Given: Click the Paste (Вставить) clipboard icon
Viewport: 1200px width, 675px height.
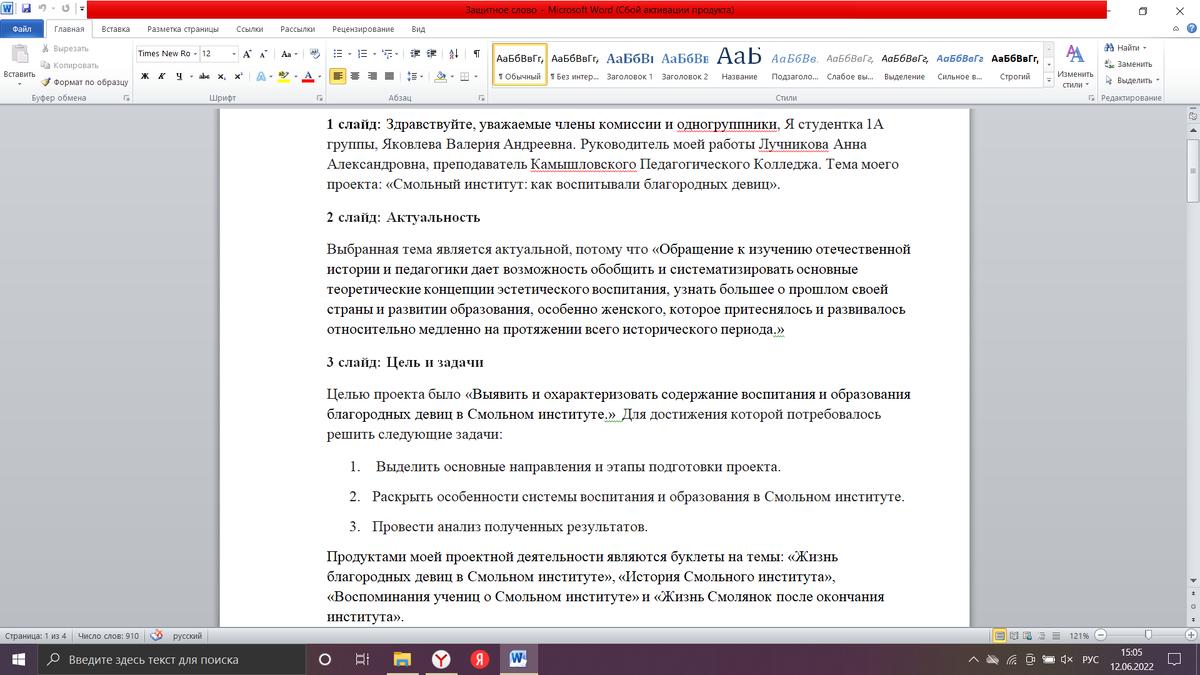Looking at the screenshot, I should [19, 55].
